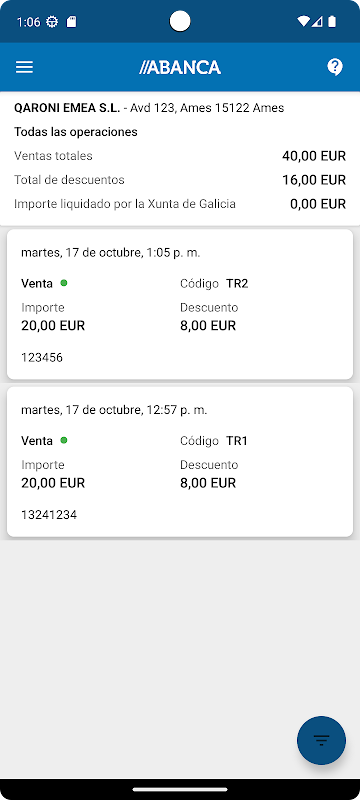Tap green status dot on TR2 sale
The height and width of the screenshot is (800, 360).
click(x=64, y=283)
